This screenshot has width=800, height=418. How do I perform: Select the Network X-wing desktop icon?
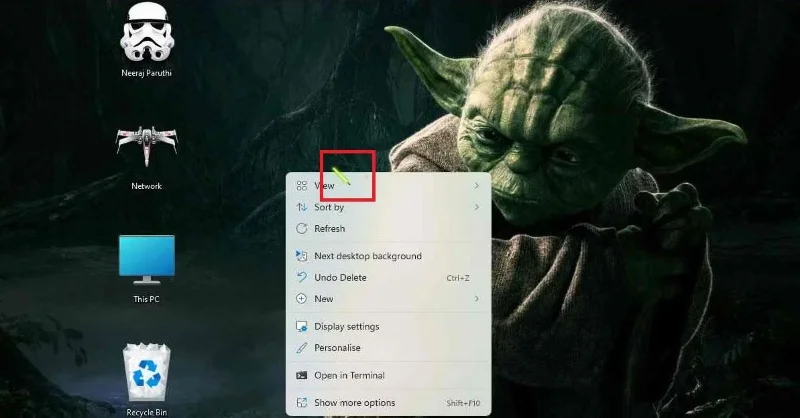(147, 146)
